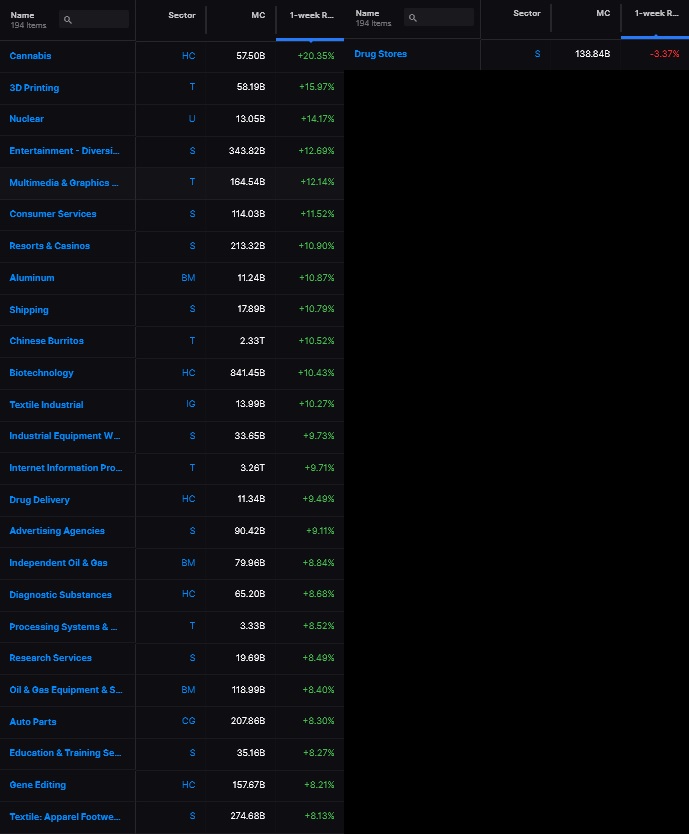The height and width of the screenshot is (834, 689).
Task: Click the search icon in right table header
Action: coord(412,18)
